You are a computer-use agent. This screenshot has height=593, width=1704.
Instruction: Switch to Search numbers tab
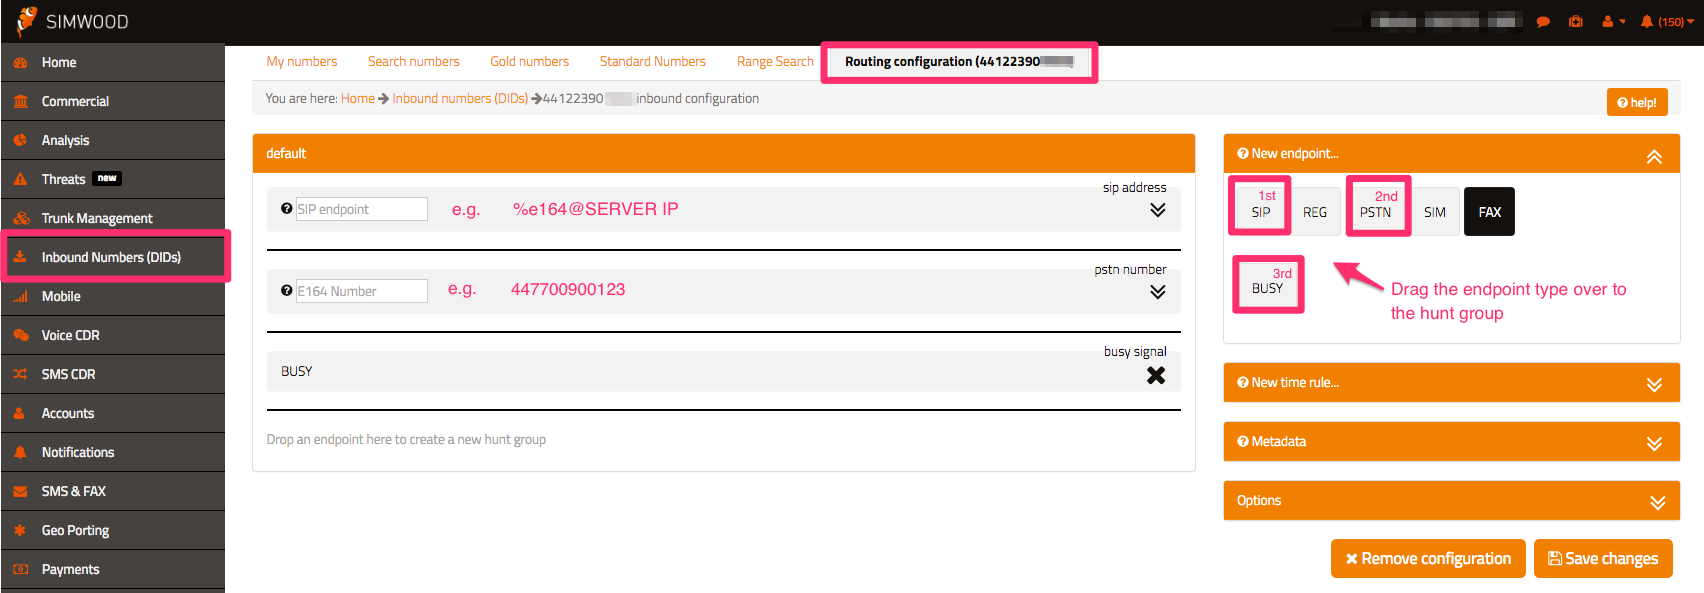pos(414,61)
